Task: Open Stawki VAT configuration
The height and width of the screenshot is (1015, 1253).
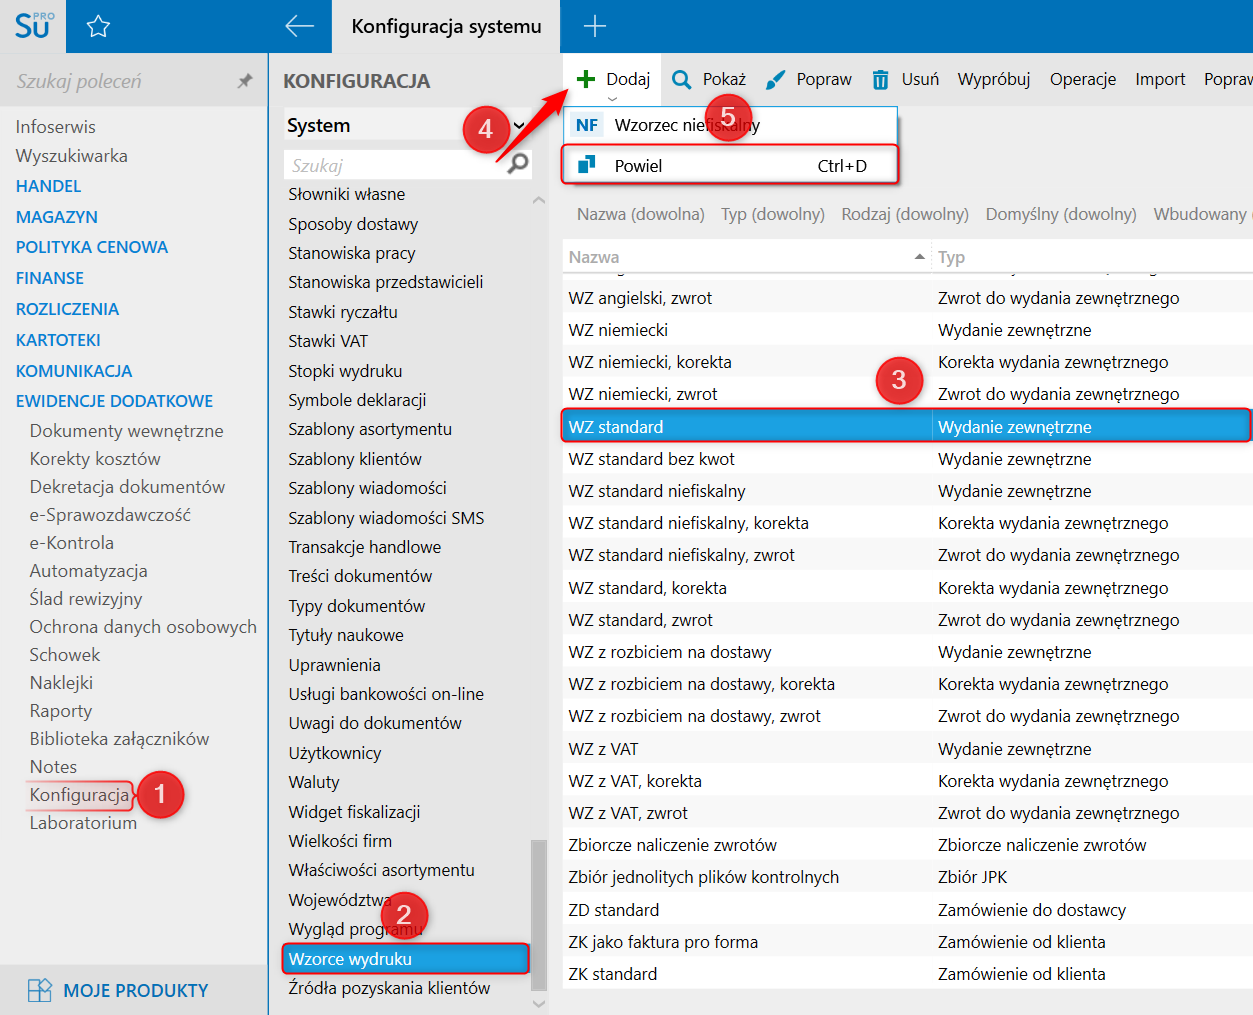Action: [x=328, y=341]
